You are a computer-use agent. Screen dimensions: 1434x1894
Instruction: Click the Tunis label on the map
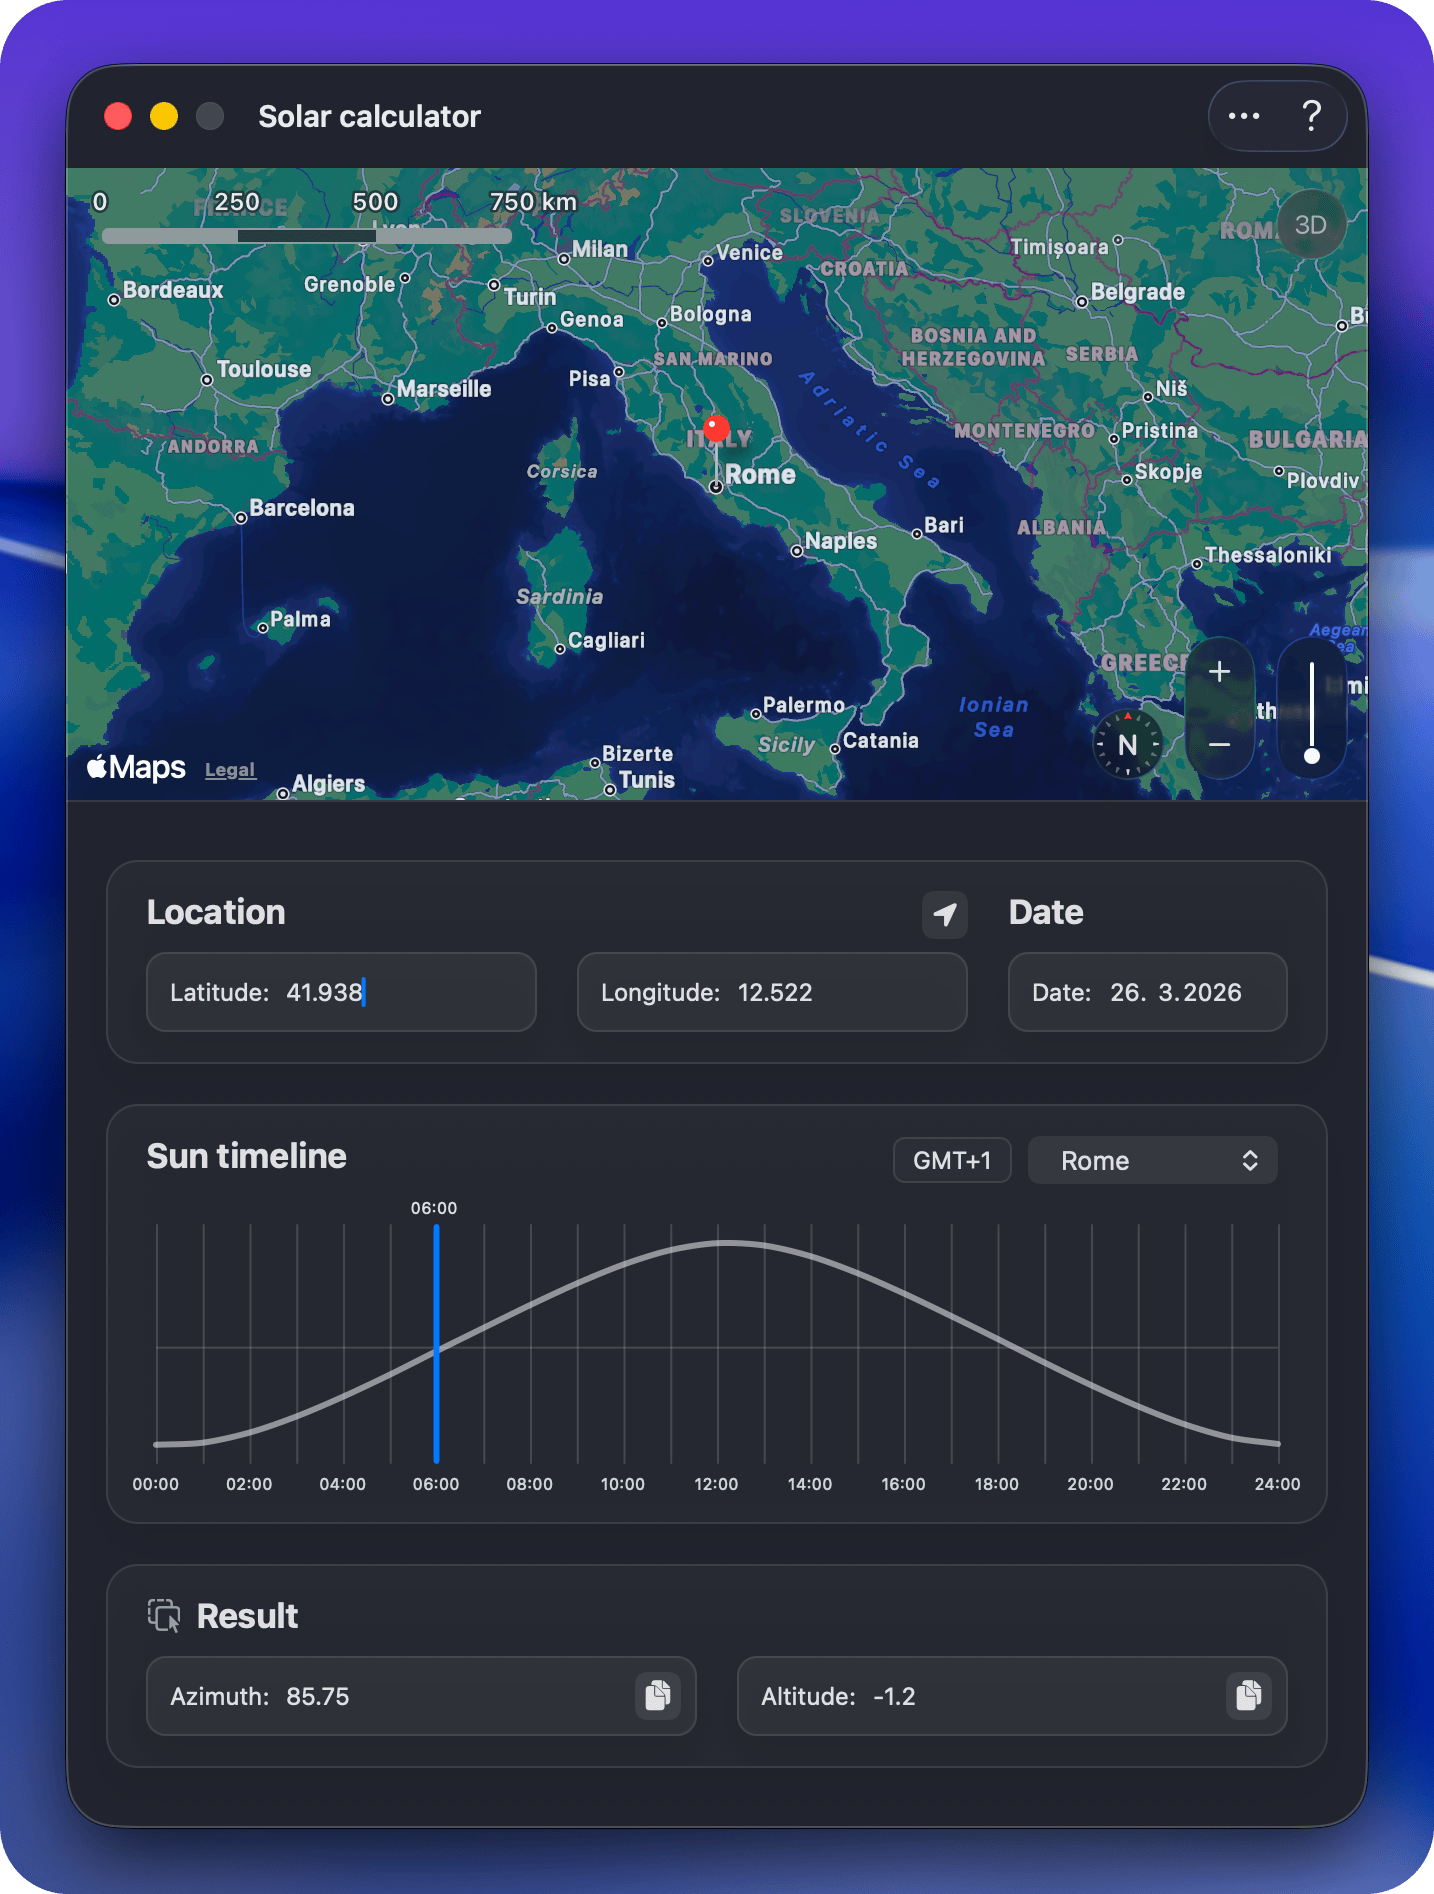[x=647, y=780]
